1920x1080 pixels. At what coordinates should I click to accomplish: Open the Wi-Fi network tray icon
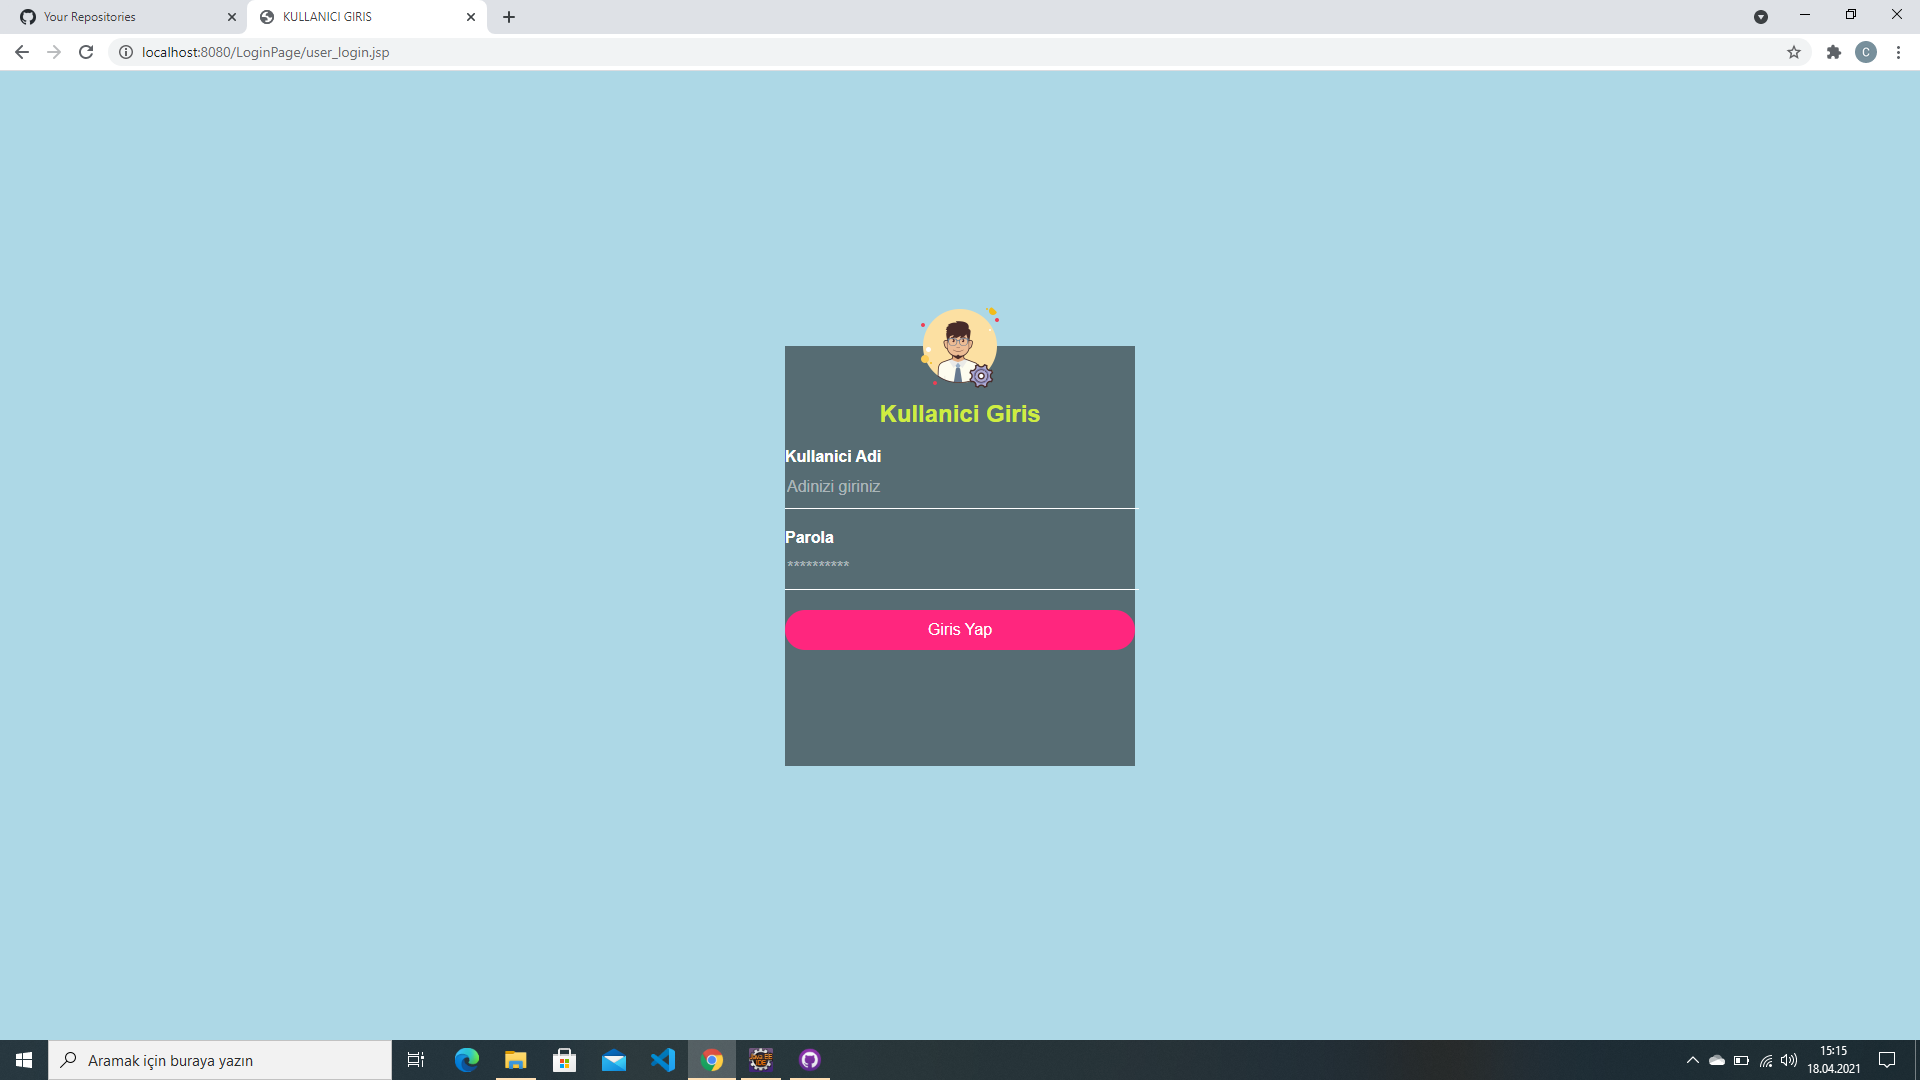(1766, 1060)
